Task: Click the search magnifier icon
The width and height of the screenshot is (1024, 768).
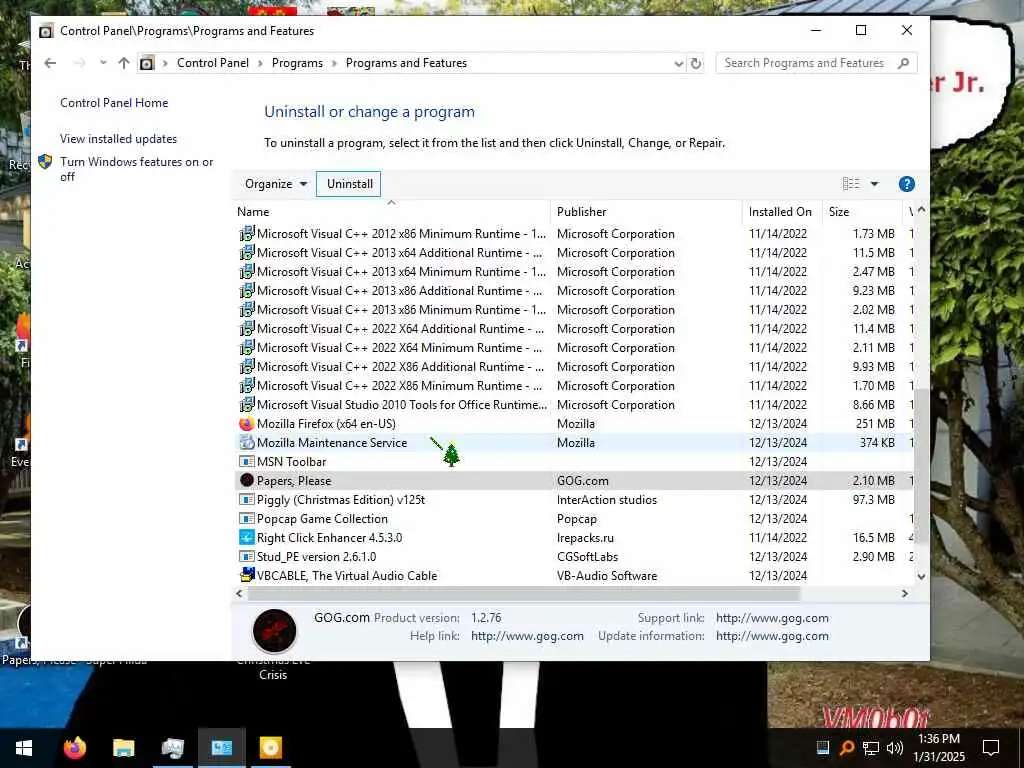Action: tap(904, 63)
